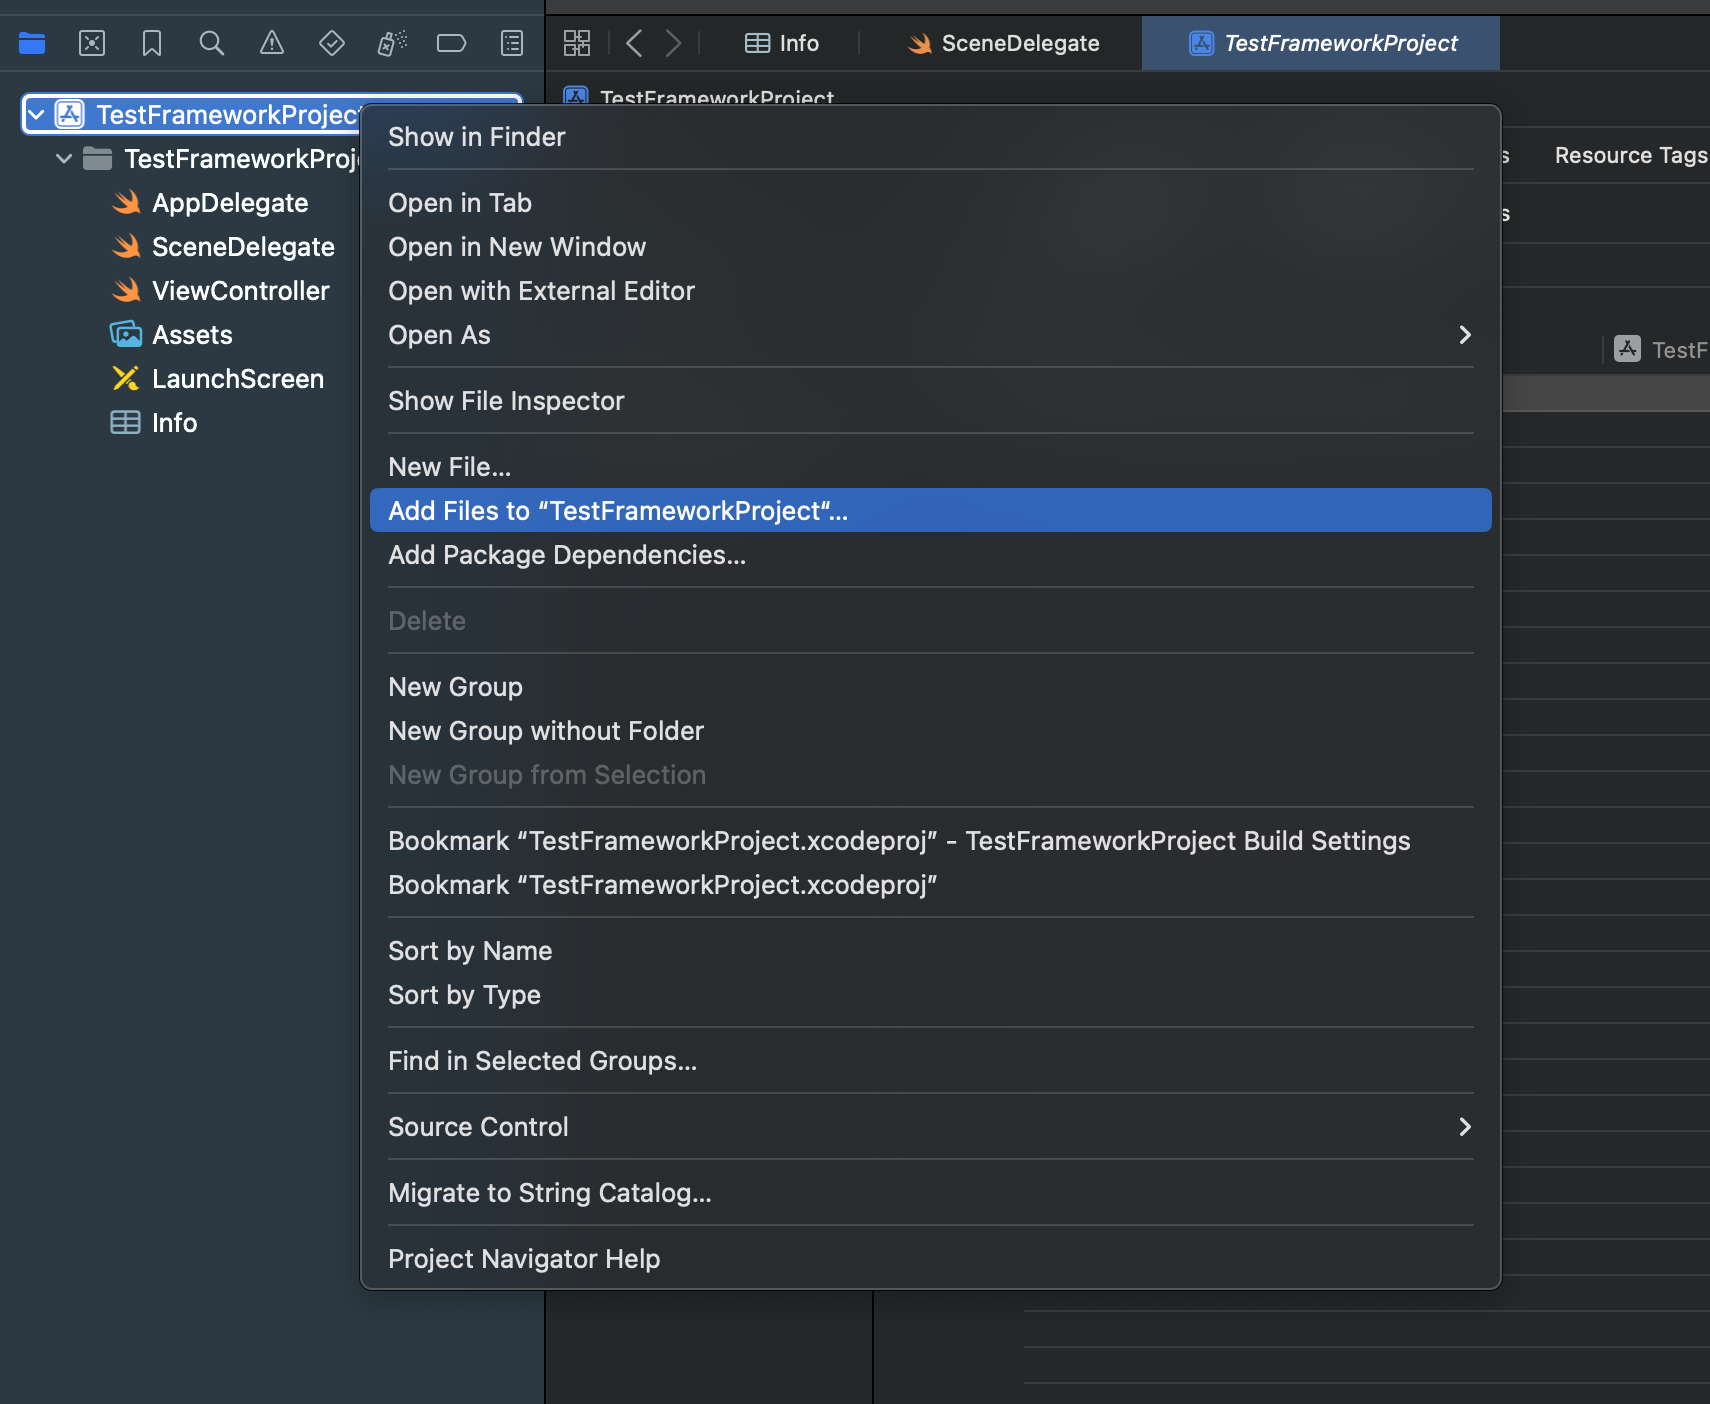Choose Add Package Dependencies…
The width and height of the screenshot is (1710, 1404).
tap(931, 555)
